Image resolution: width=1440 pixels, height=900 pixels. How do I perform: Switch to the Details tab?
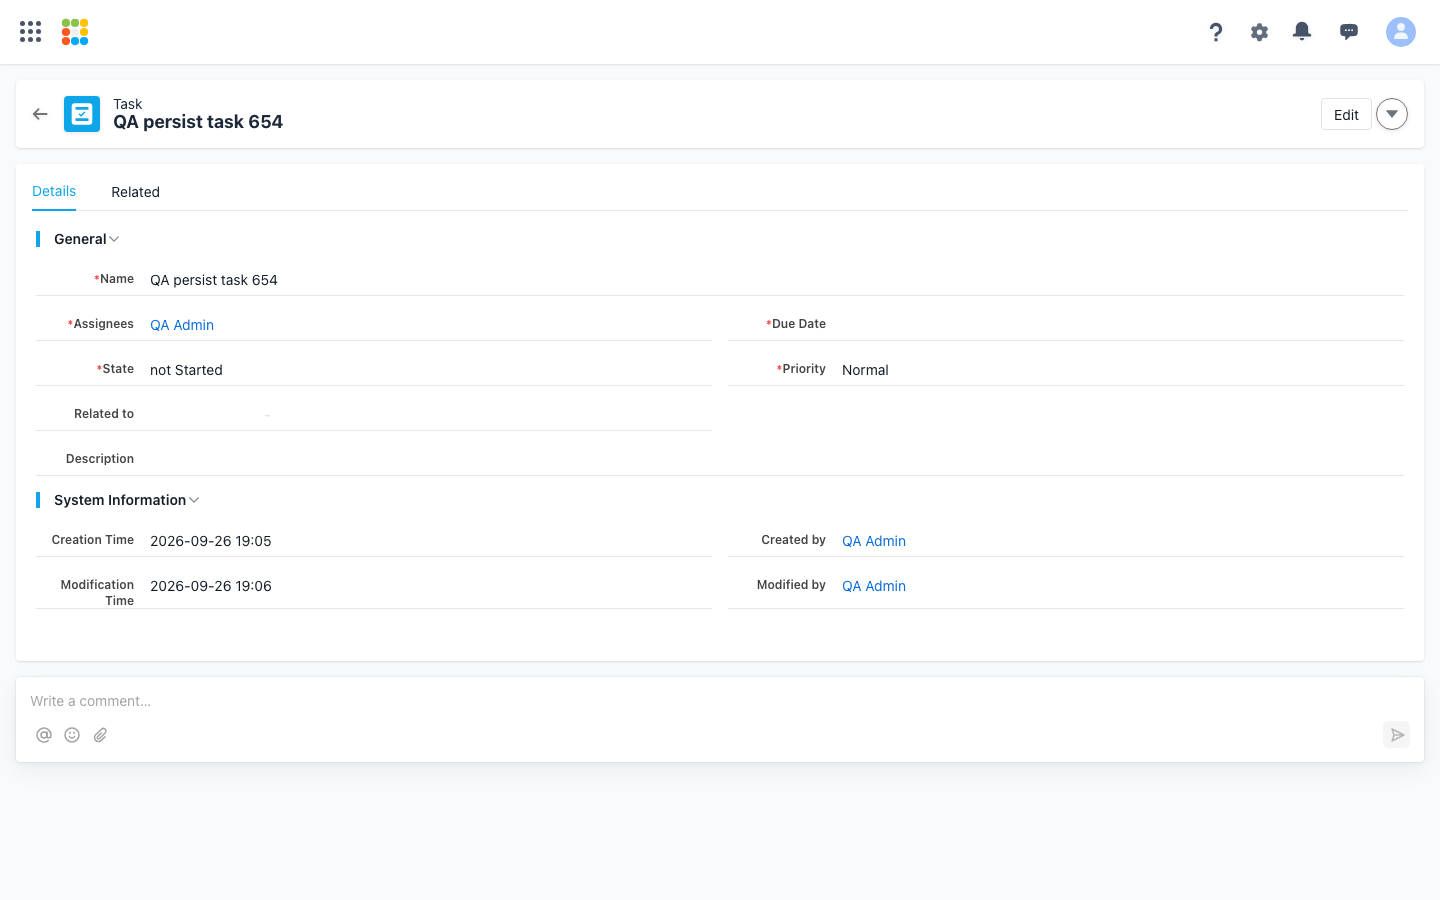tap(54, 191)
